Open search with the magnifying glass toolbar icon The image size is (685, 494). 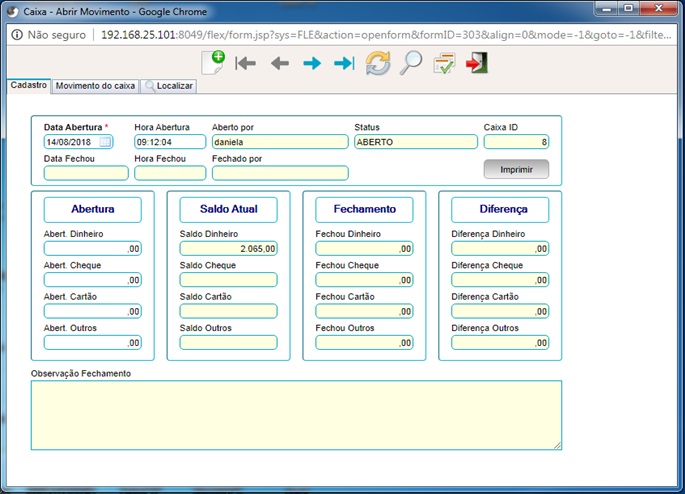(x=411, y=63)
